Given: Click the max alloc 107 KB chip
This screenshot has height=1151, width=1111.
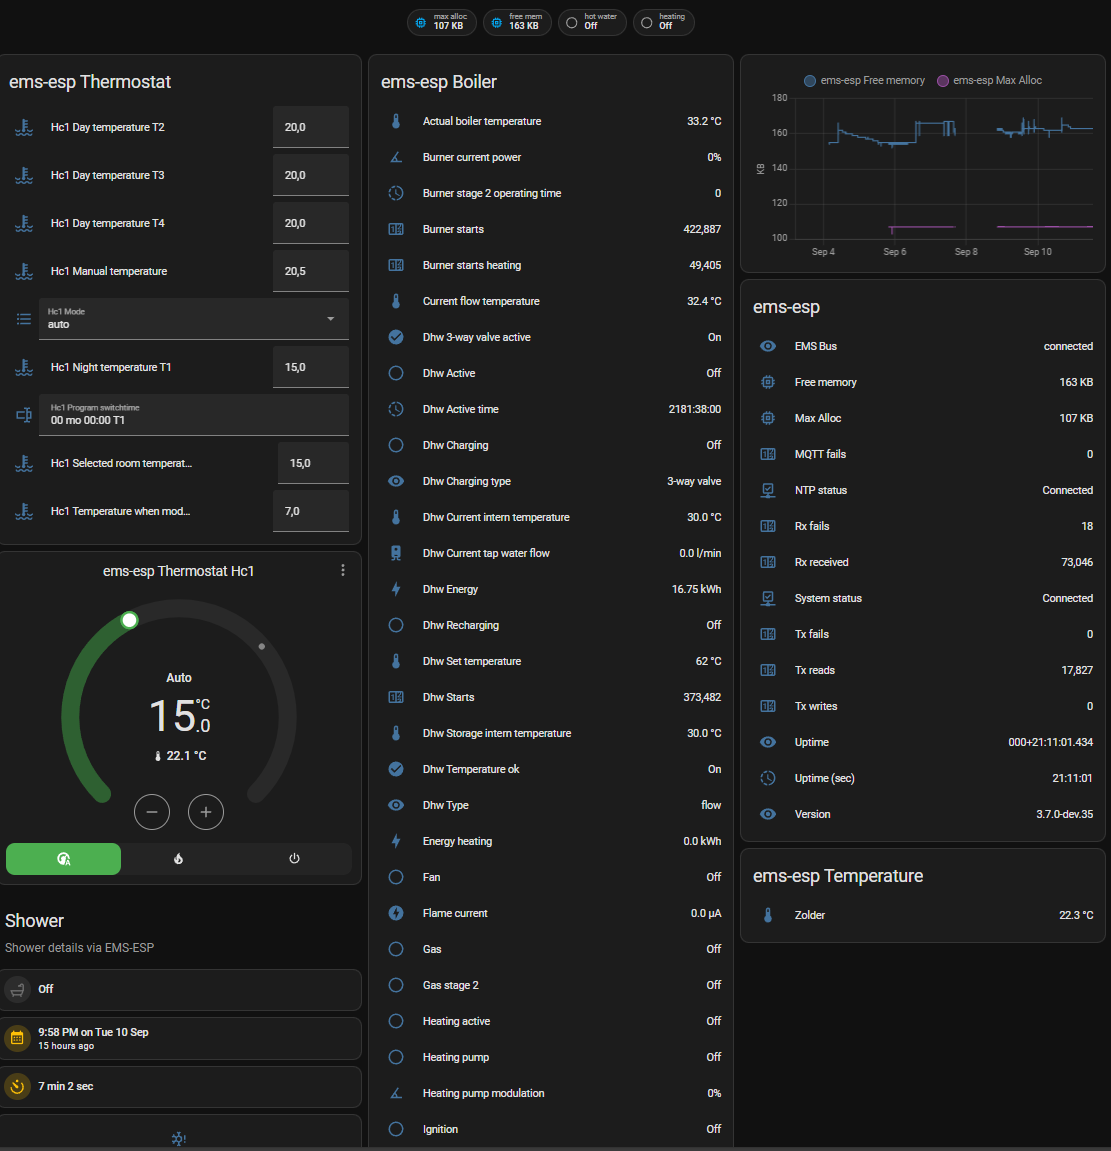Looking at the screenshot, I should pyautogui.click(x=441, y=22).
